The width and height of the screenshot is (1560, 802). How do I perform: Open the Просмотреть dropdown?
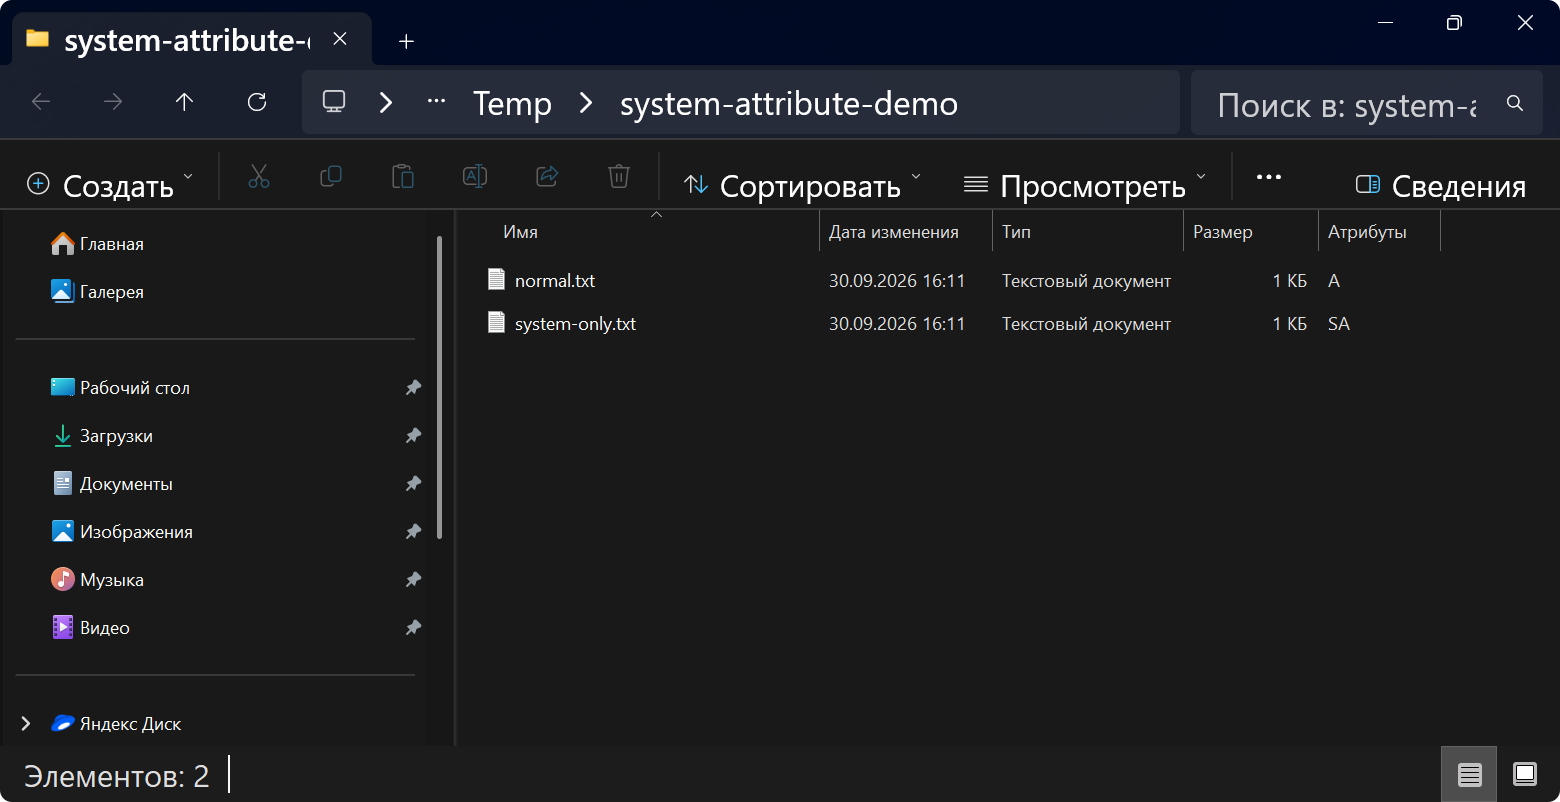point(1085,185)
